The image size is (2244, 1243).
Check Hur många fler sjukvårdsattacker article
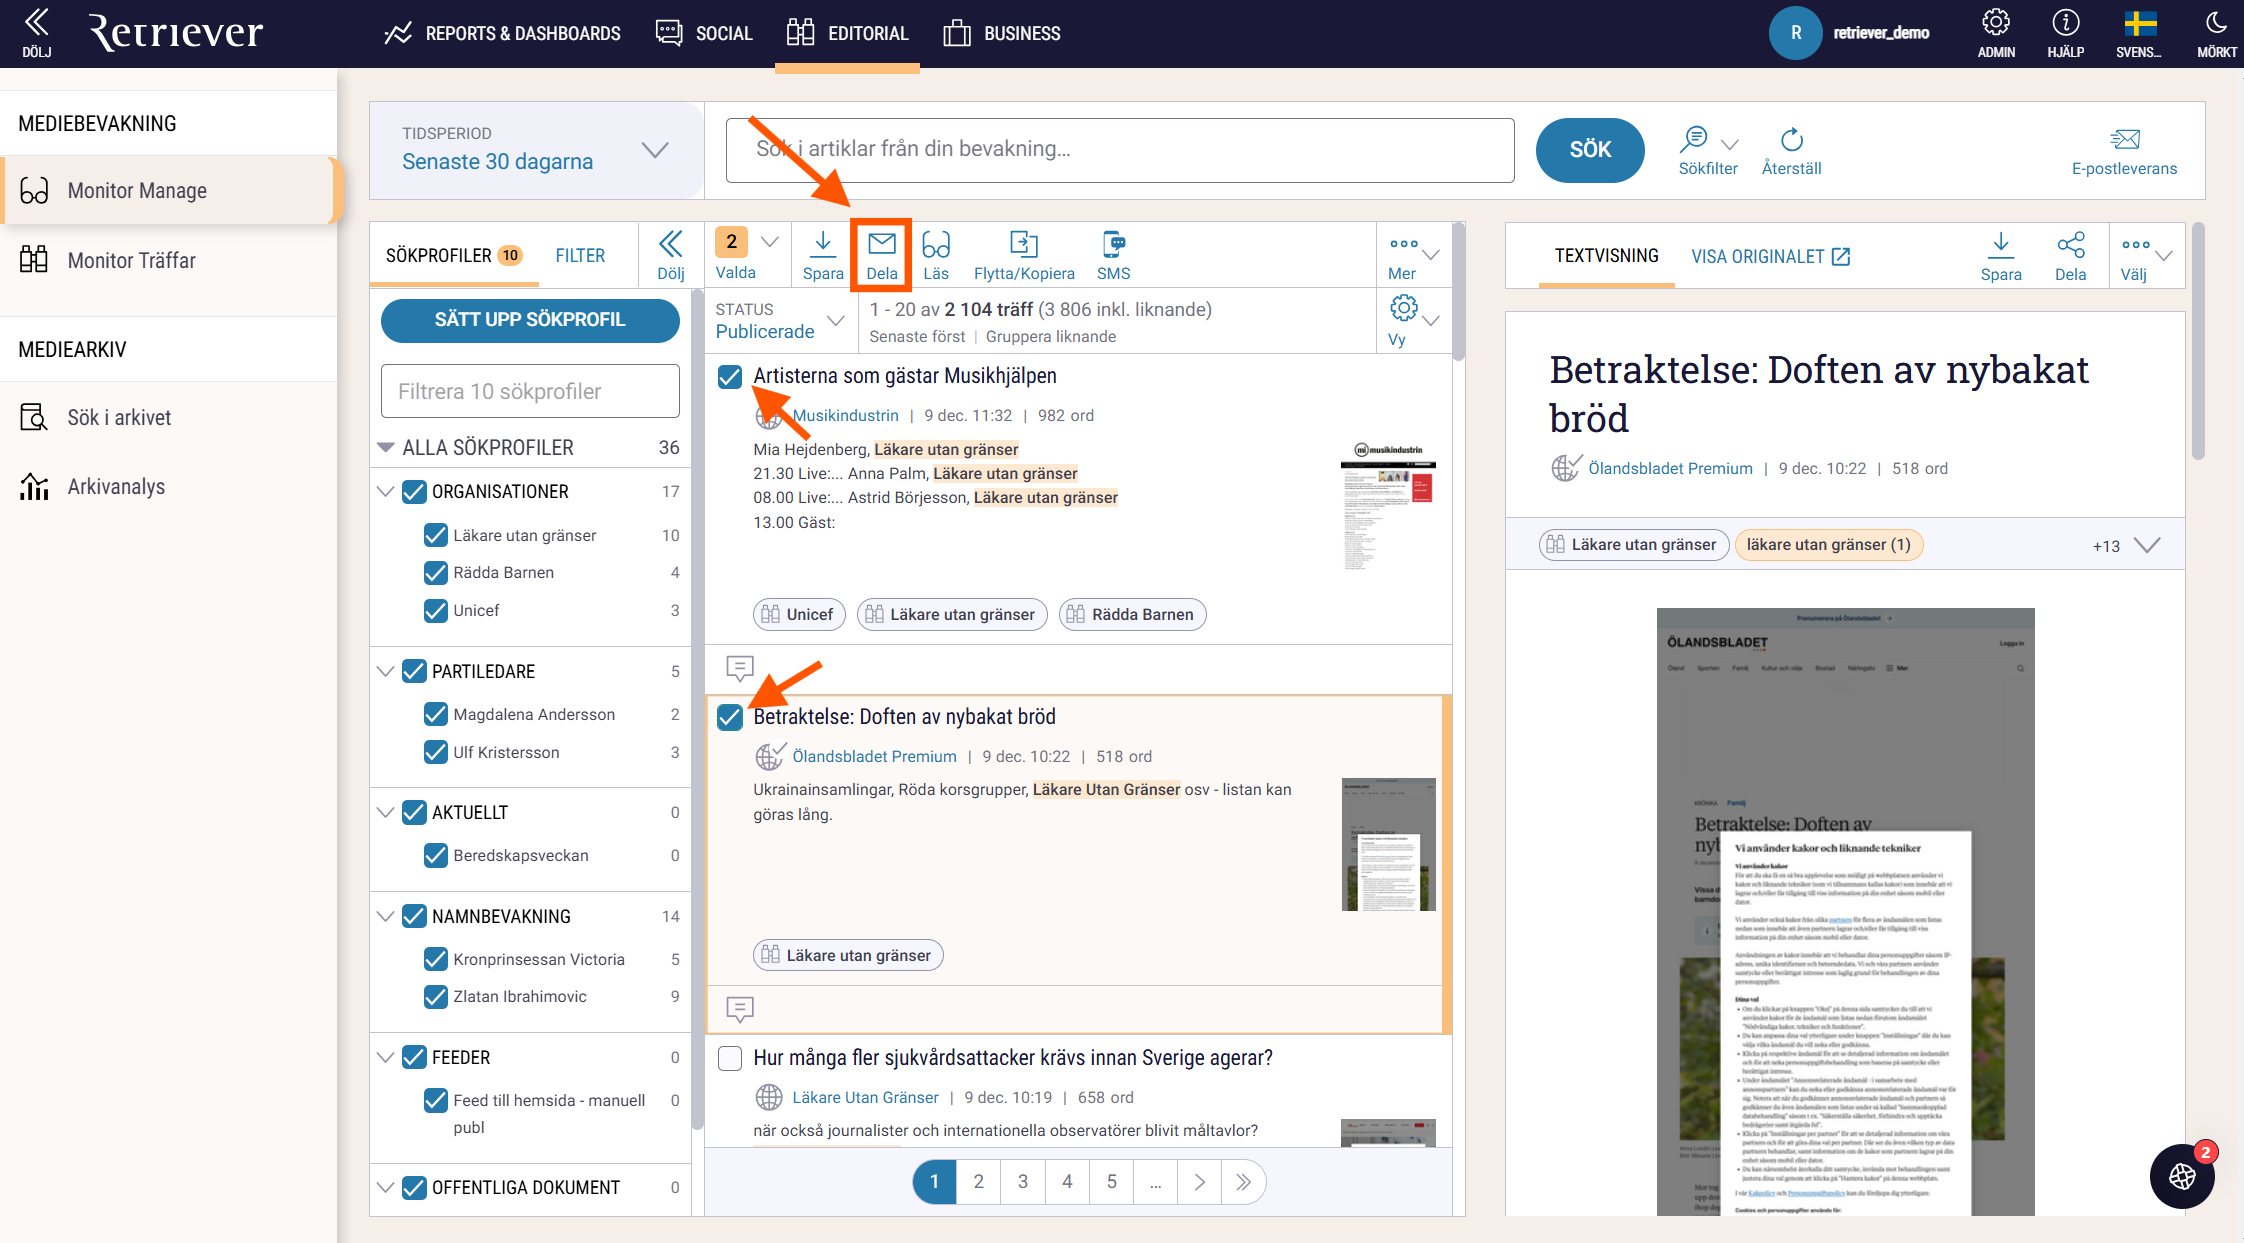pos(730,1058)
